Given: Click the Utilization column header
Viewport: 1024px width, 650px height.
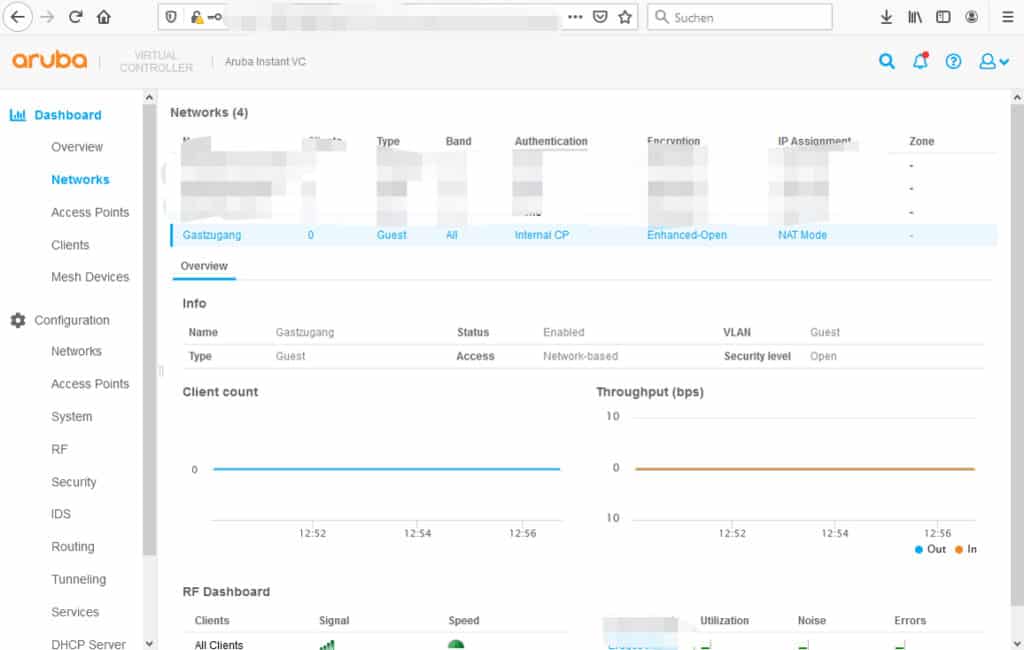Looking at the screenshot, I should pyautogui.click(x=724, y=621).
